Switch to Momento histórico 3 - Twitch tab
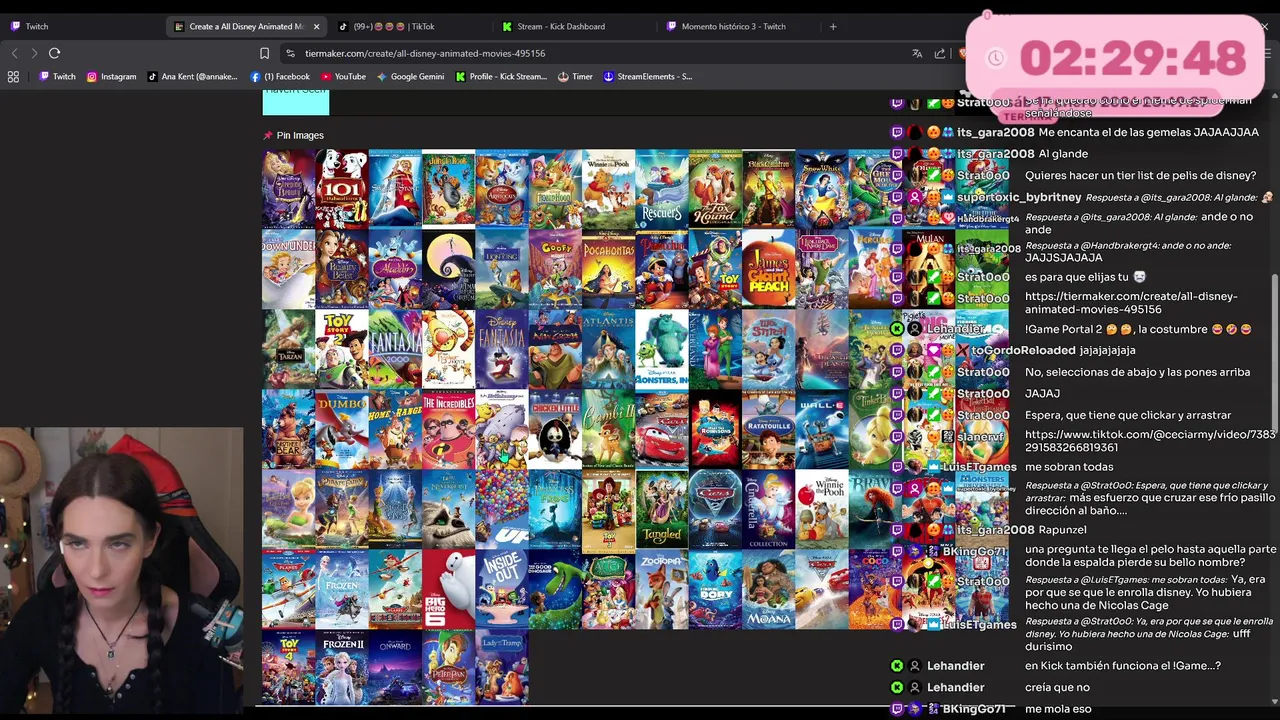The image size is (1280, 720). 738,26
